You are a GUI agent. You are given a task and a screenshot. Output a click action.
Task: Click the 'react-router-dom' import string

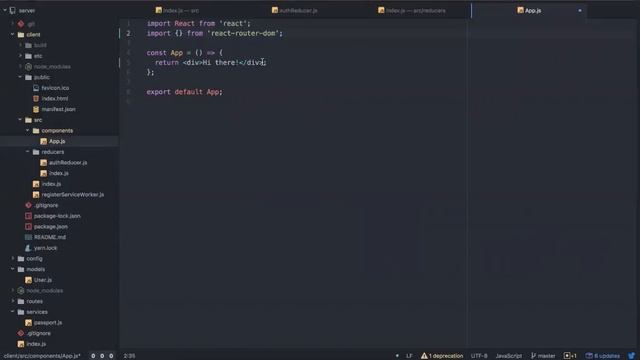[243, 33]
